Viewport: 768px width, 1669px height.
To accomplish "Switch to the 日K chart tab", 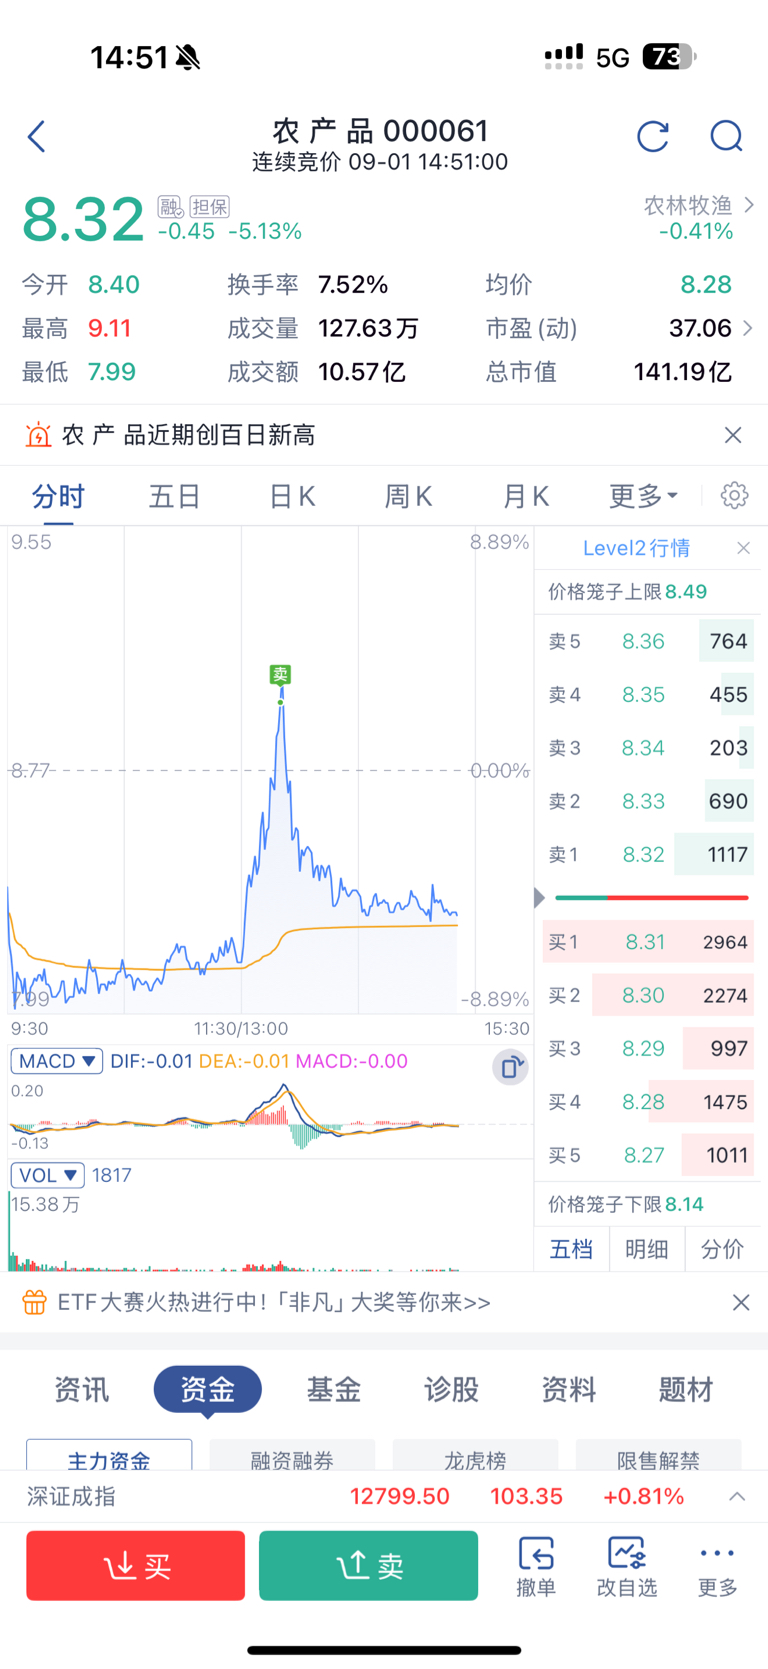I will click(292, 496).
